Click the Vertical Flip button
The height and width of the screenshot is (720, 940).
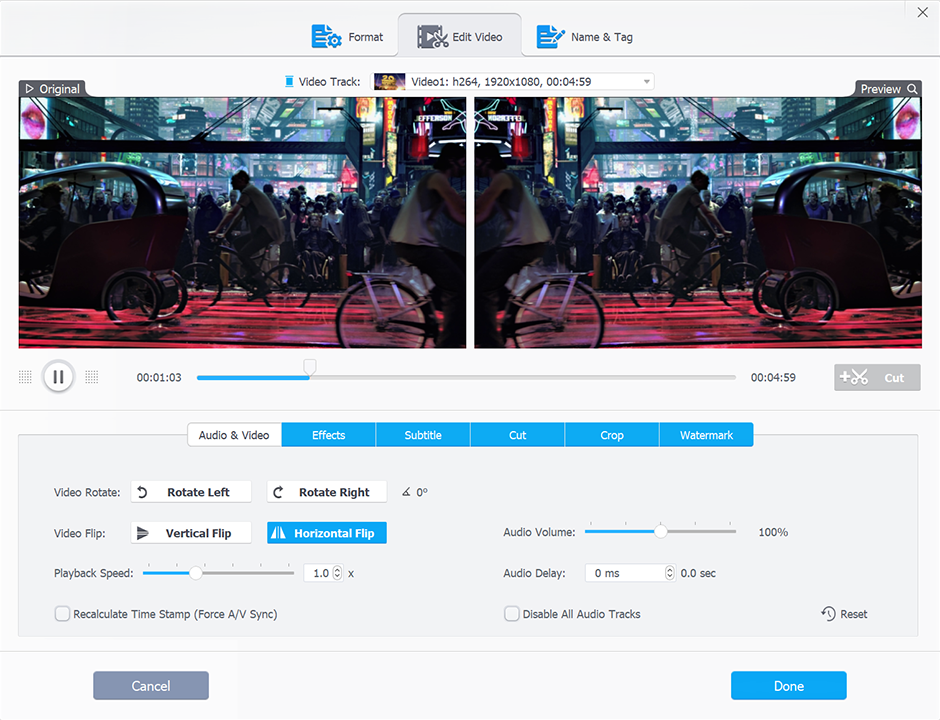pos(191,533)
